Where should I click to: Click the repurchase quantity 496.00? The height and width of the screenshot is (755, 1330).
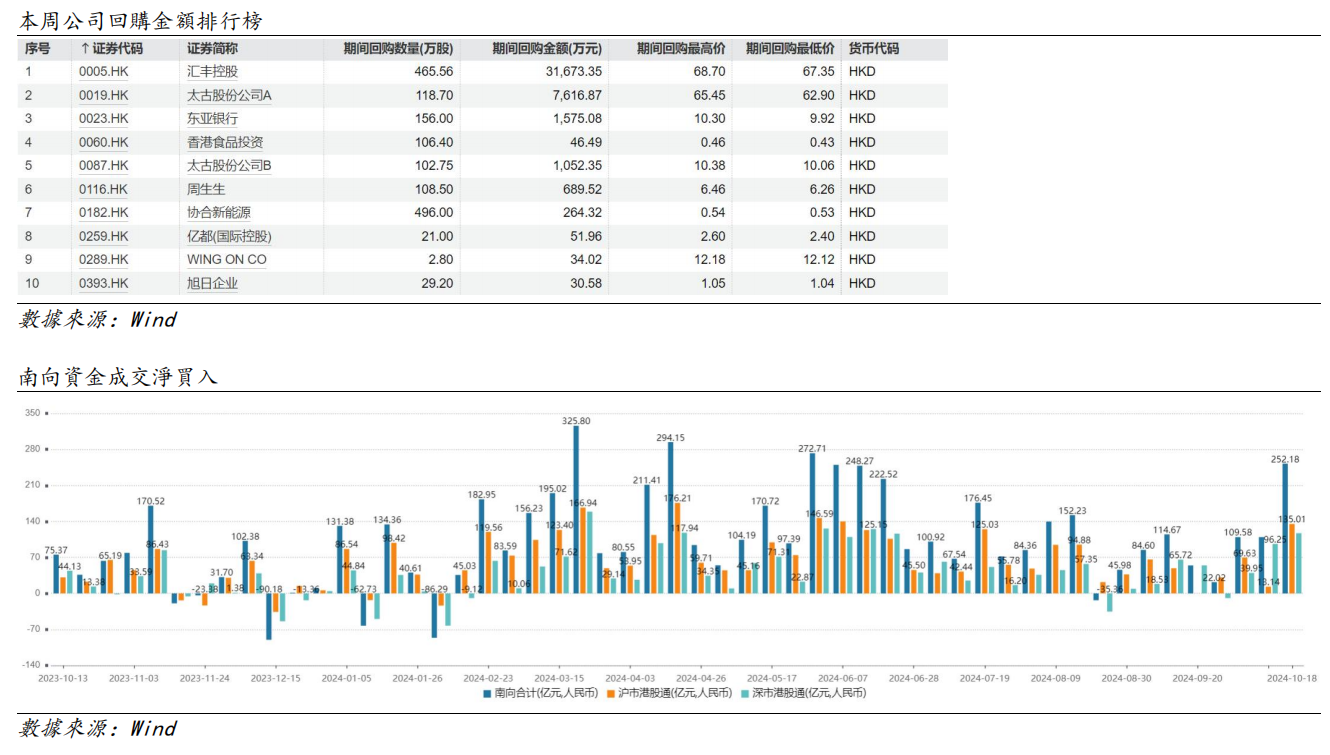click(x=434, y=213)
